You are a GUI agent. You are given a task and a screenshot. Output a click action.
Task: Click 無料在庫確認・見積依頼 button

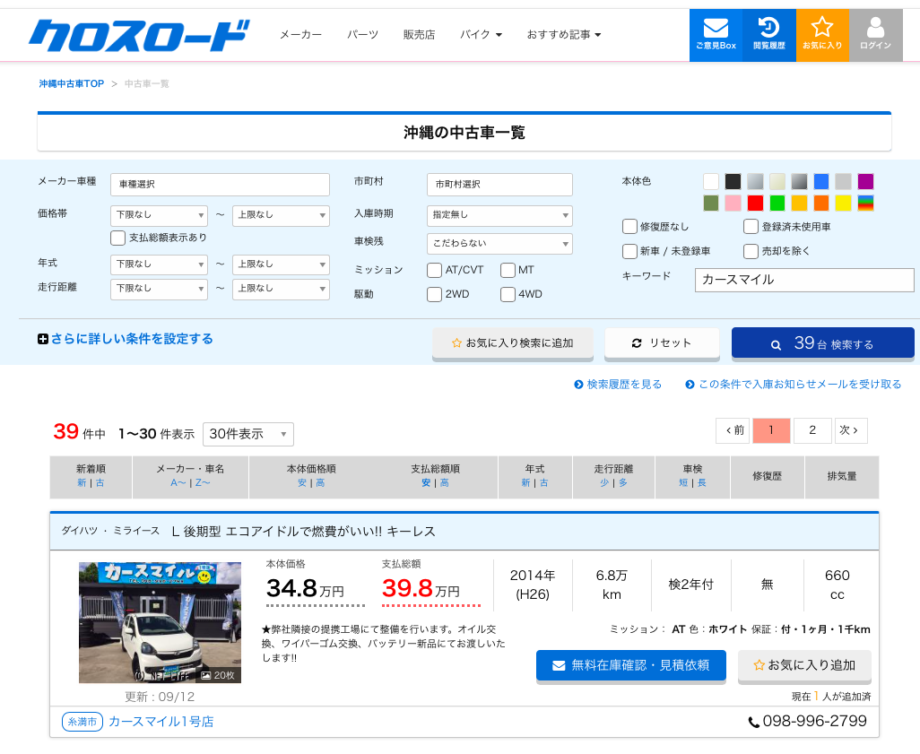click(631, 665)
